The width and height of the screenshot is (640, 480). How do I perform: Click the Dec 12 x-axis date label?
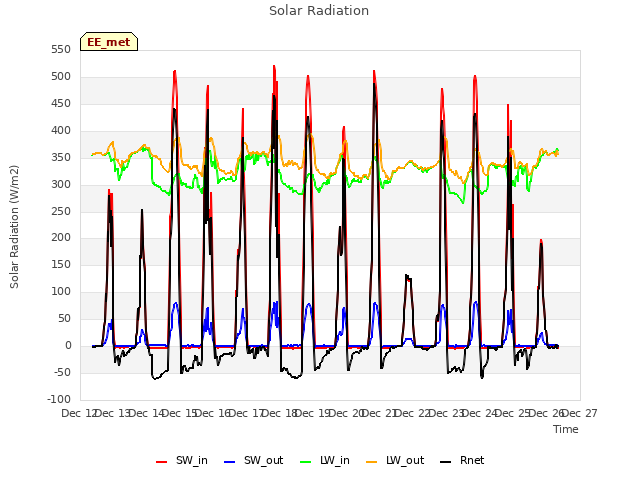79,413
